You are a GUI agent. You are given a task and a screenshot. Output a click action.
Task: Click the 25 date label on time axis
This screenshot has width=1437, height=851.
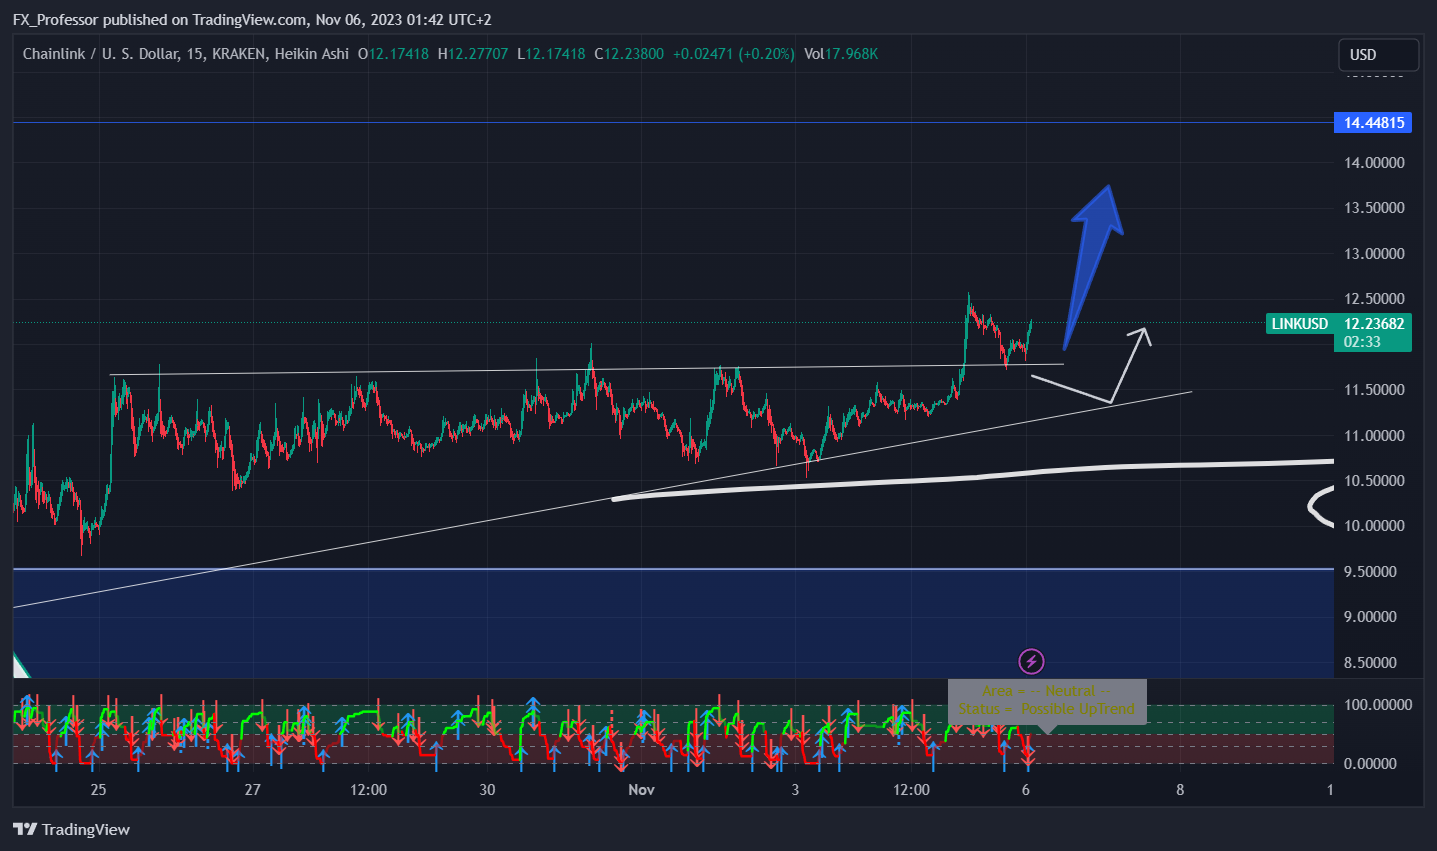point(98,790)
